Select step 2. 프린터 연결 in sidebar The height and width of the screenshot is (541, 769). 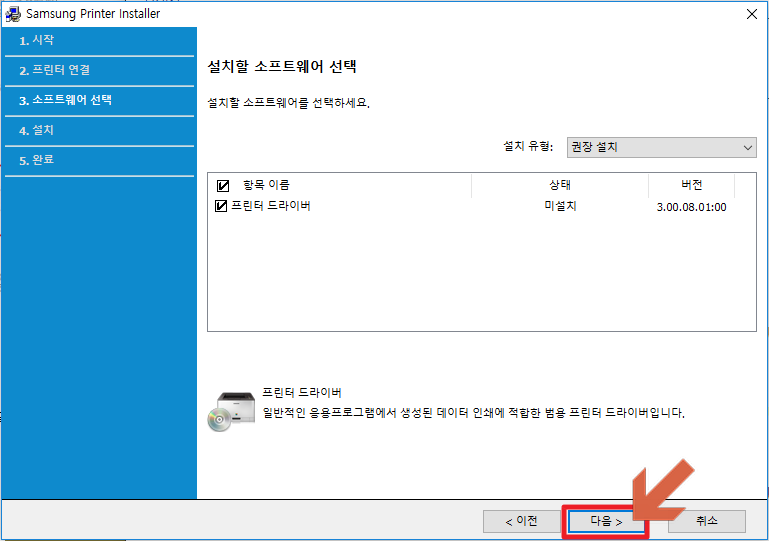coord(54,70)
